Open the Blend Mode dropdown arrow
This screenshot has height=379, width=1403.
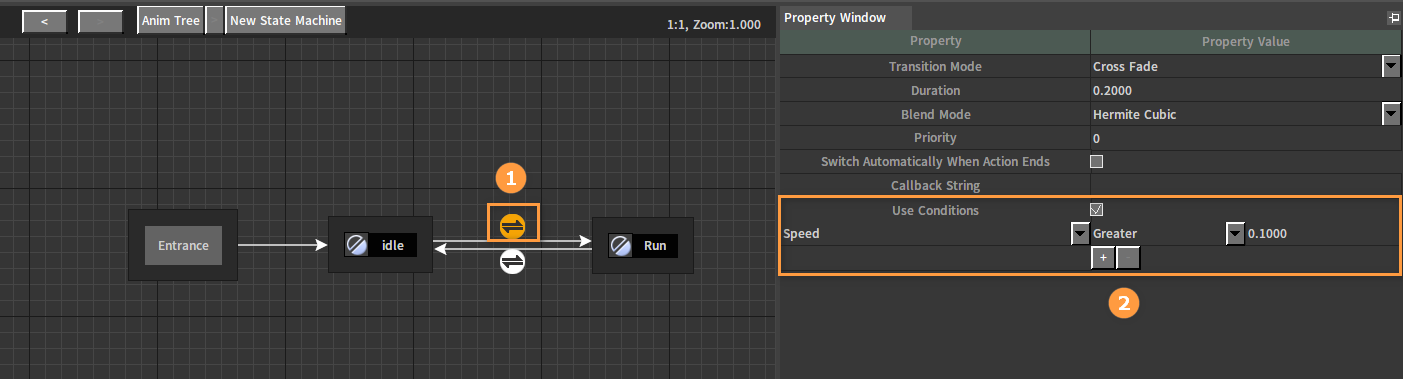click(x=1391, y=114)
